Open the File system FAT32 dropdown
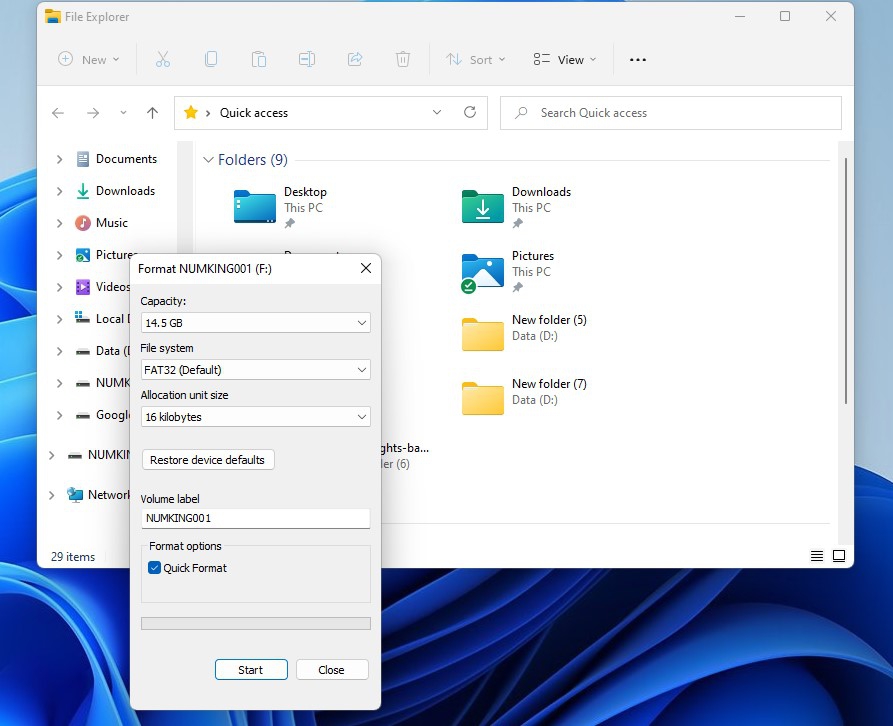This screenshot has width=893, height=726. coord(255,370)
